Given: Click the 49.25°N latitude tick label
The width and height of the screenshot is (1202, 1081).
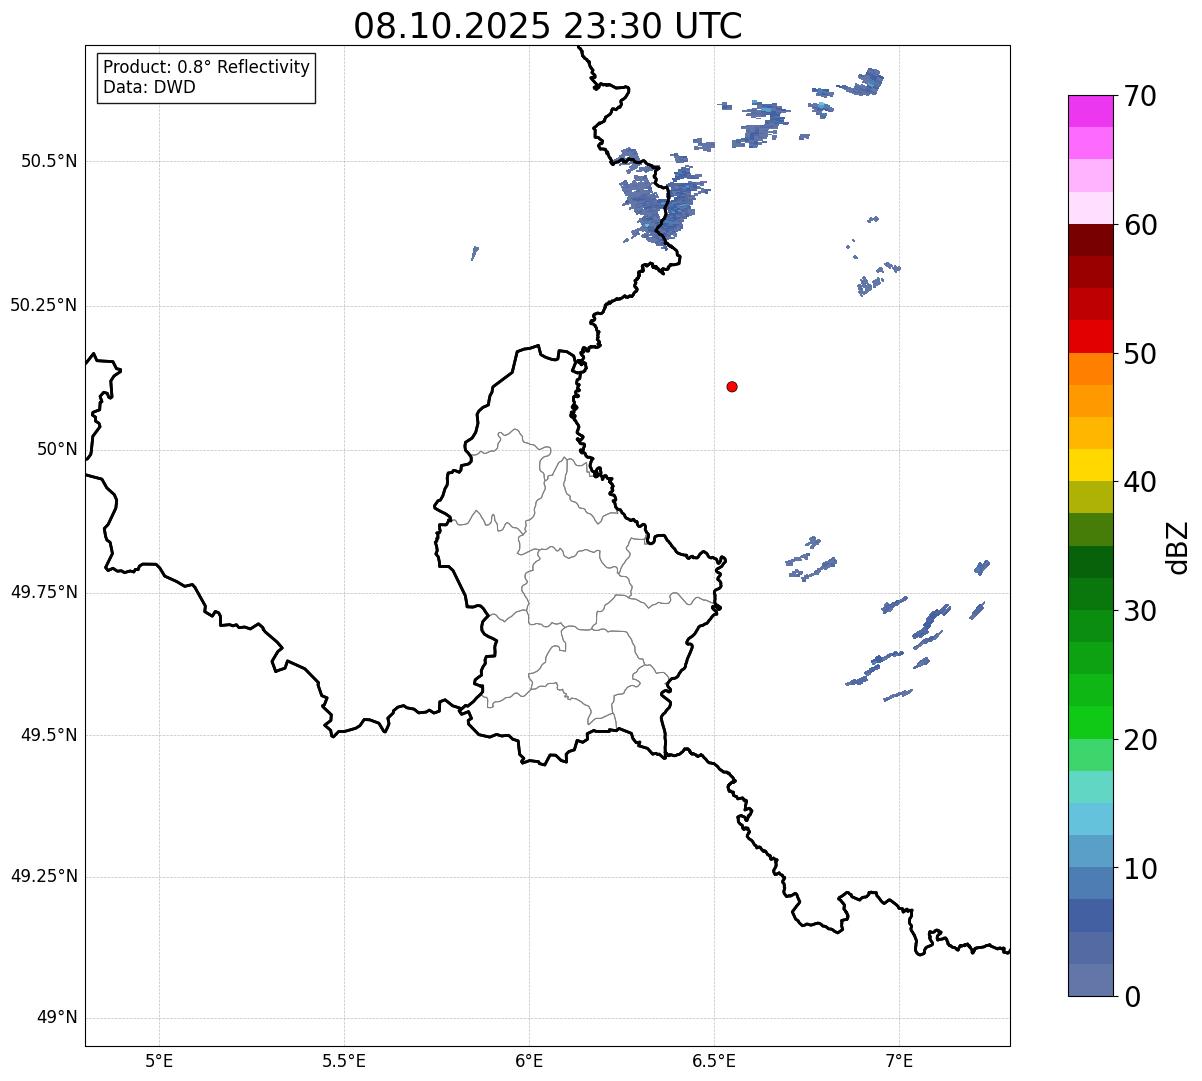Looking at the screenshot, I should point(44,877).
